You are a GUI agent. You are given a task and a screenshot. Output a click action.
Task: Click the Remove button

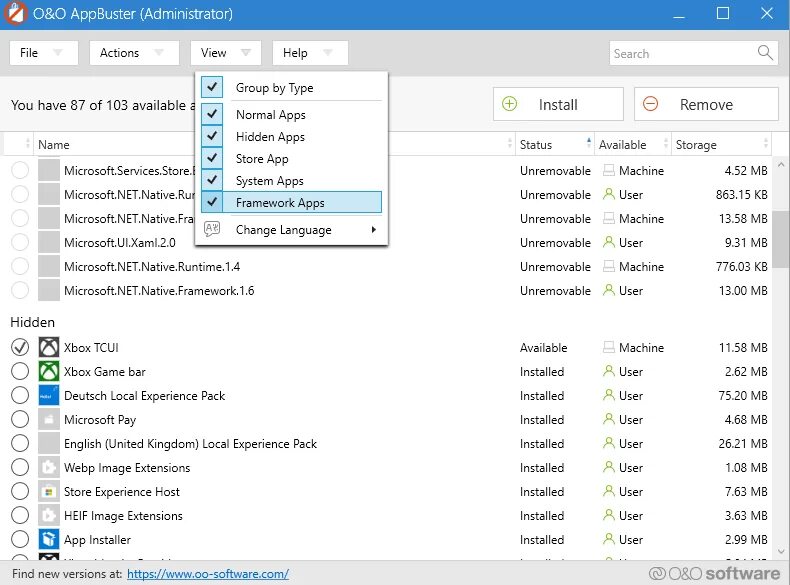tap(706, 104)
